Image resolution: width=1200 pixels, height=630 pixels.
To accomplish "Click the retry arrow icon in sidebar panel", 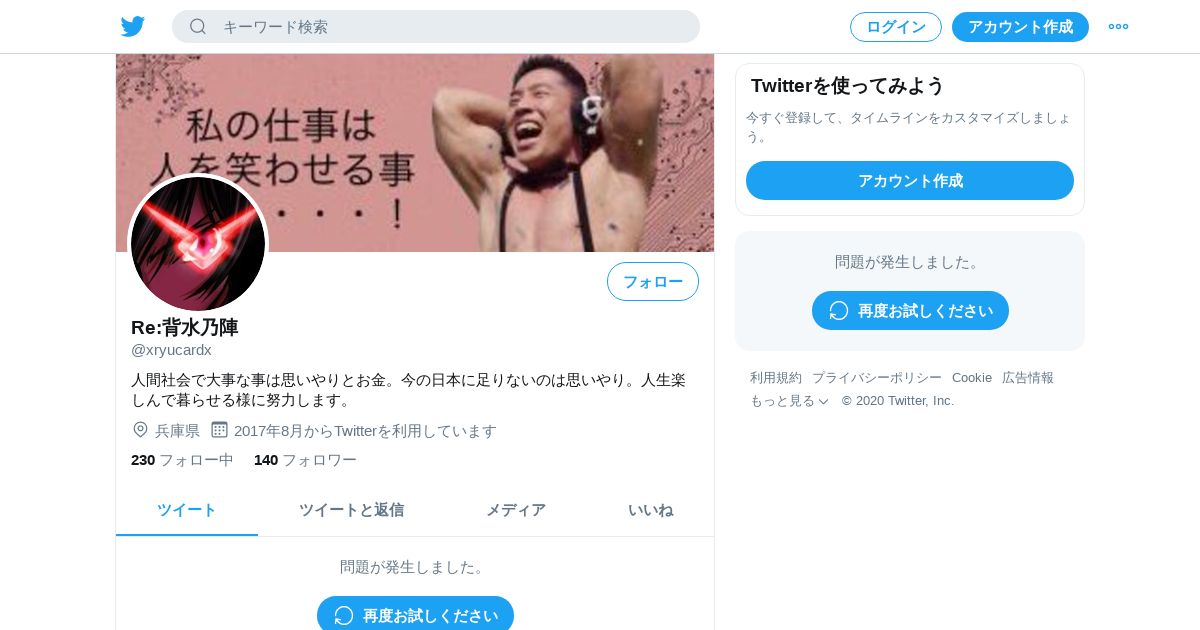I will pyautogui.click(x=838, y=310).
